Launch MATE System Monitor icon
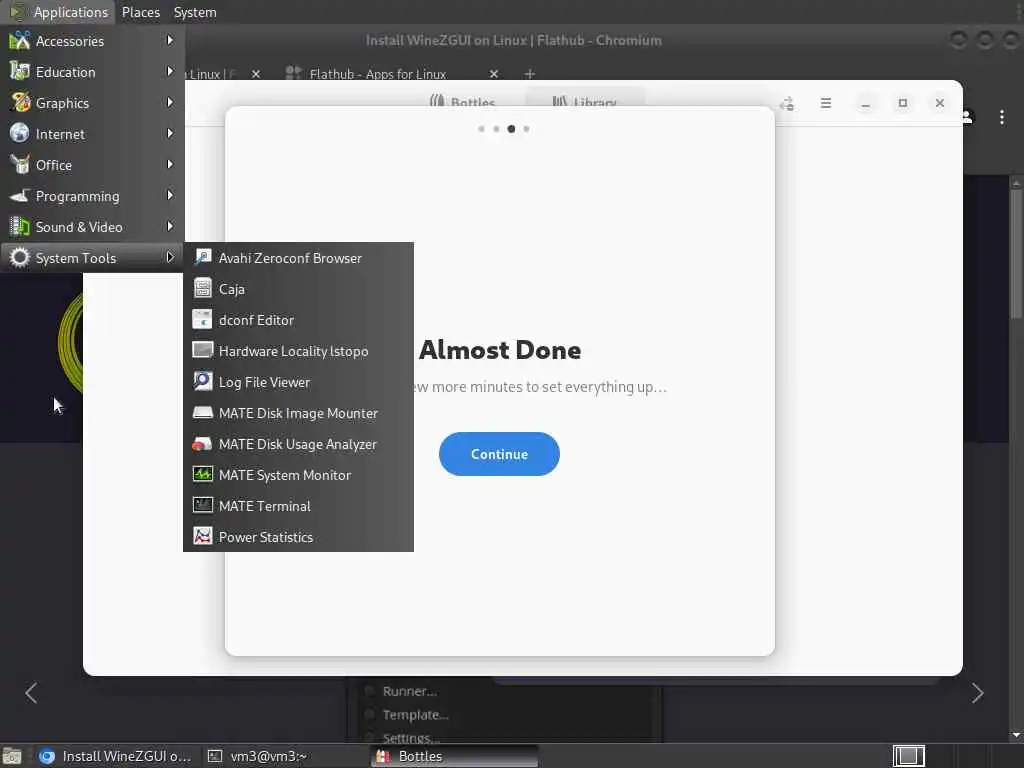The image size is (1024, 768). [x=202, y=474]
